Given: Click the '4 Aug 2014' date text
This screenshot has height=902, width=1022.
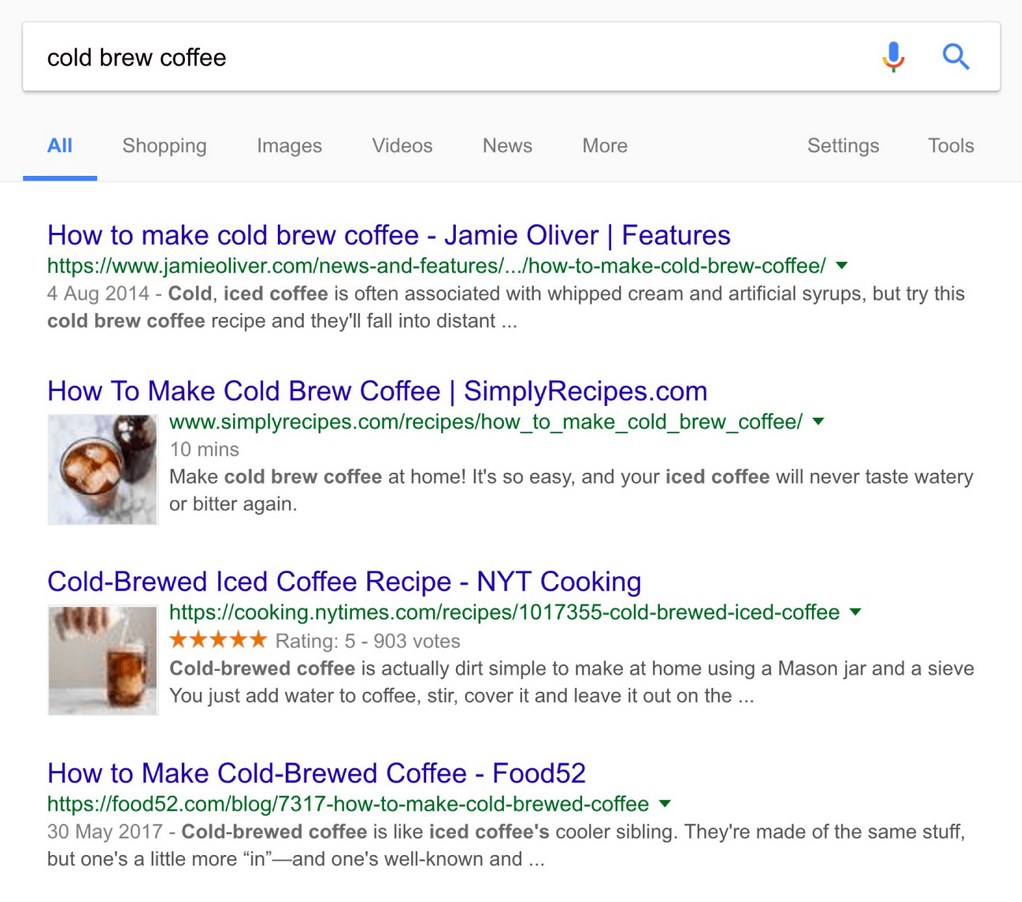Looking at the screenshot, I should (x=98, y=294).
